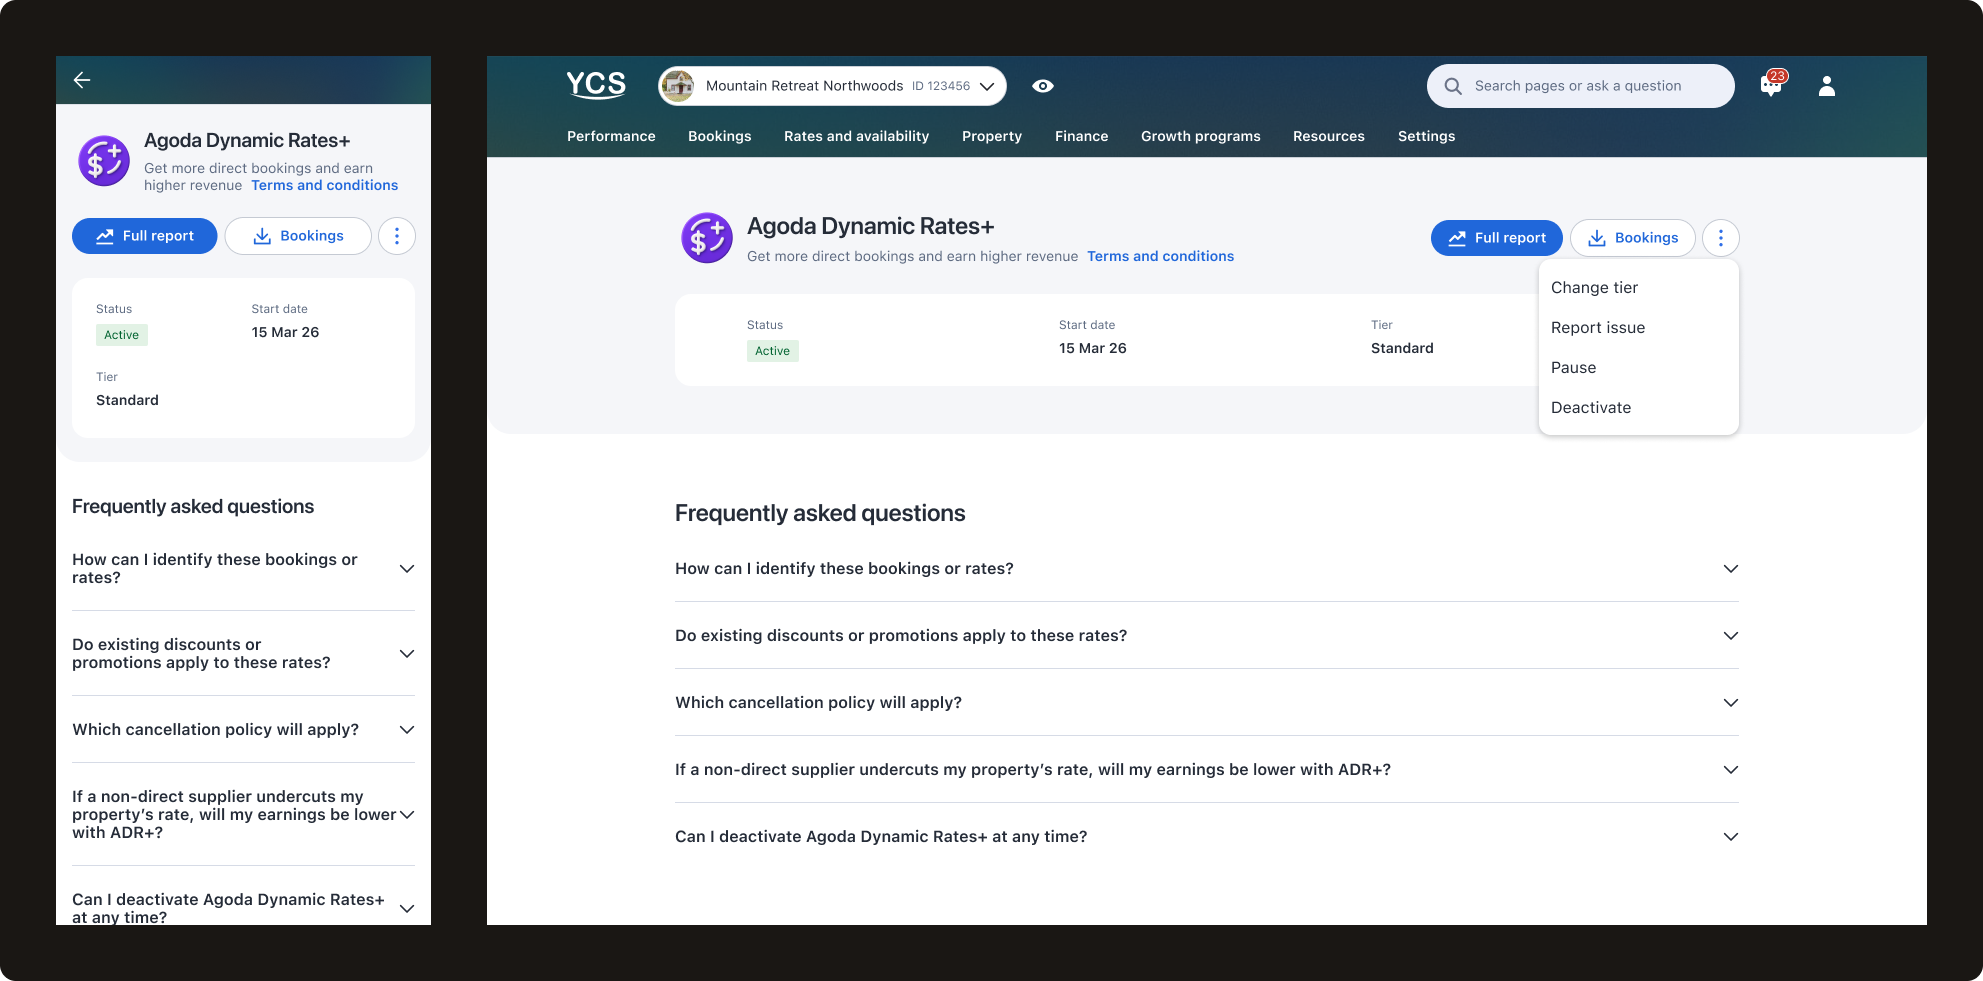Select Report issue from the dropdown
Image resolution: width=1983 pixels, height=981 pixels.
point(1639,327)
